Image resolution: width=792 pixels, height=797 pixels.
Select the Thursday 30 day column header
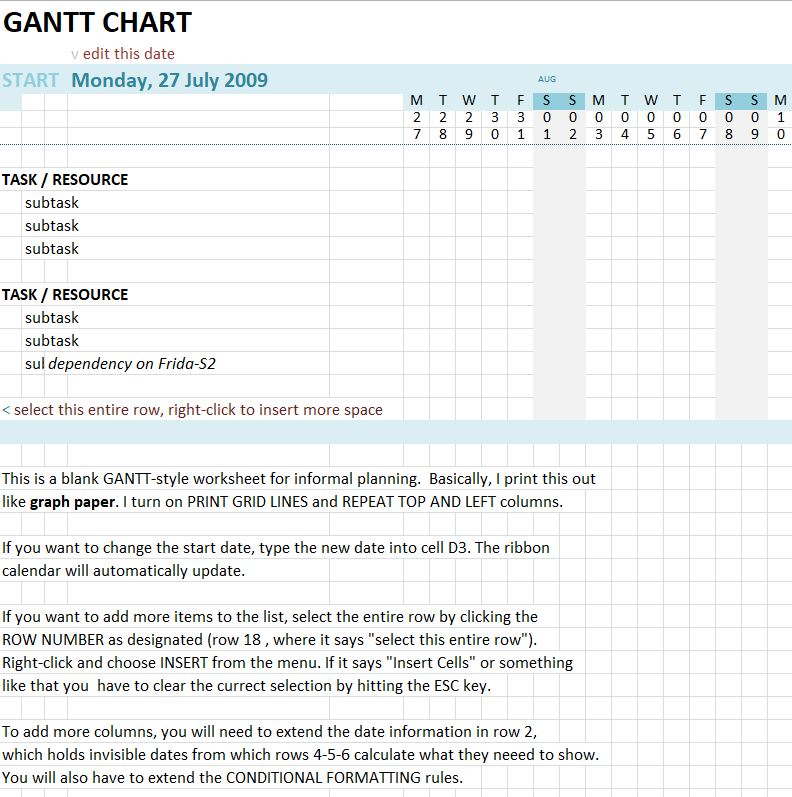pos(494,117)
